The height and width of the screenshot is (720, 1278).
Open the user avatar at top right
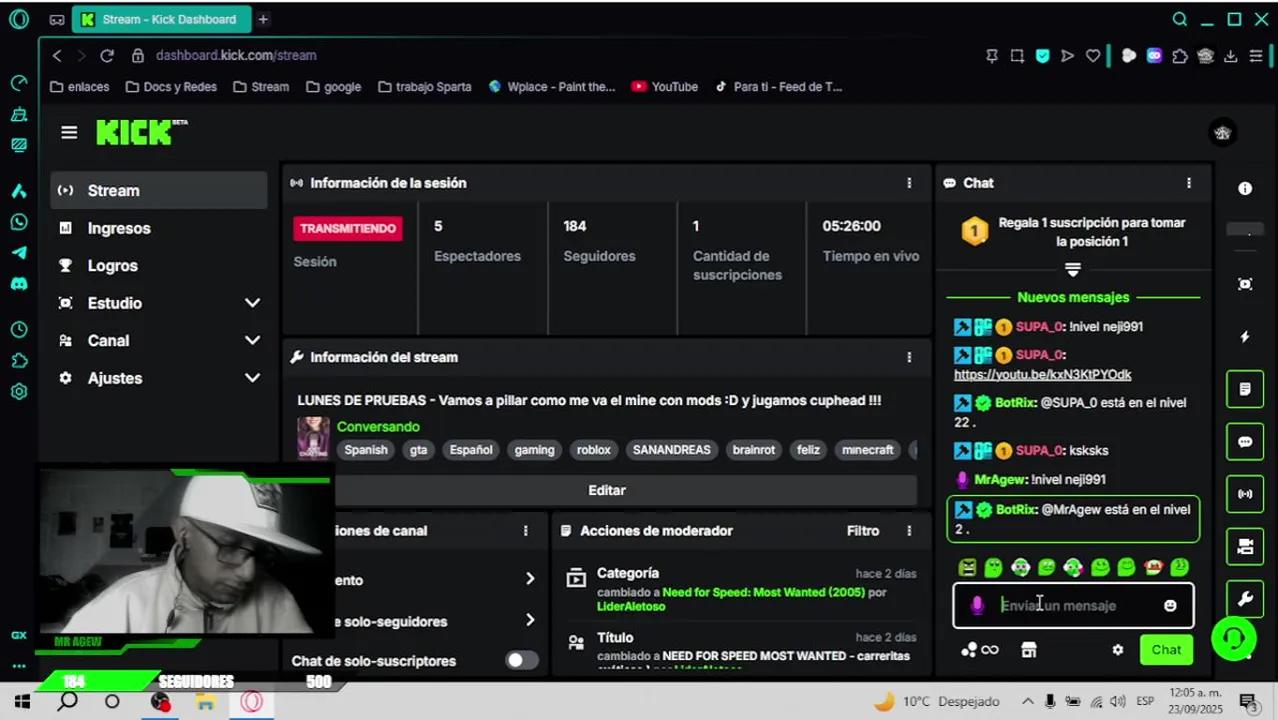[x=1222, y=133]
